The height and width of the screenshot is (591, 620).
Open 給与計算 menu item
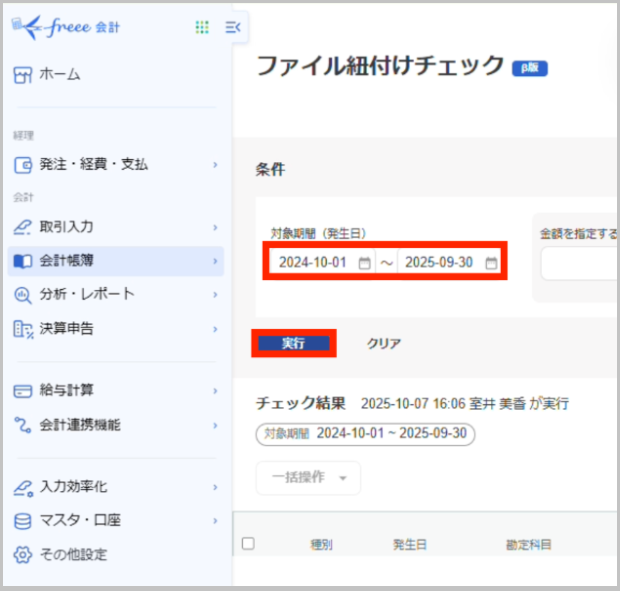(115, 391)
